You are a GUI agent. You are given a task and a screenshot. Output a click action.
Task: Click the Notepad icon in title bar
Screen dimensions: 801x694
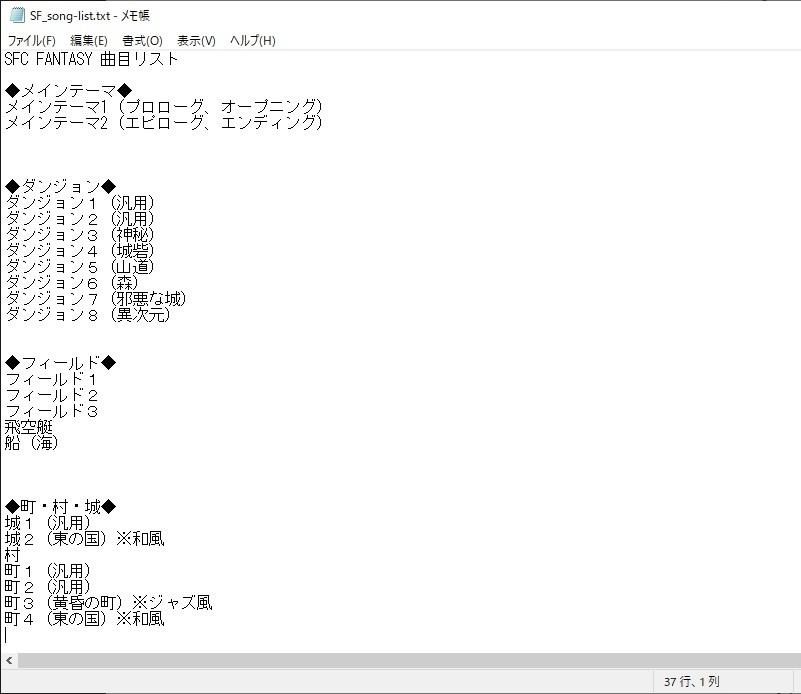click(x=17, y=15)
